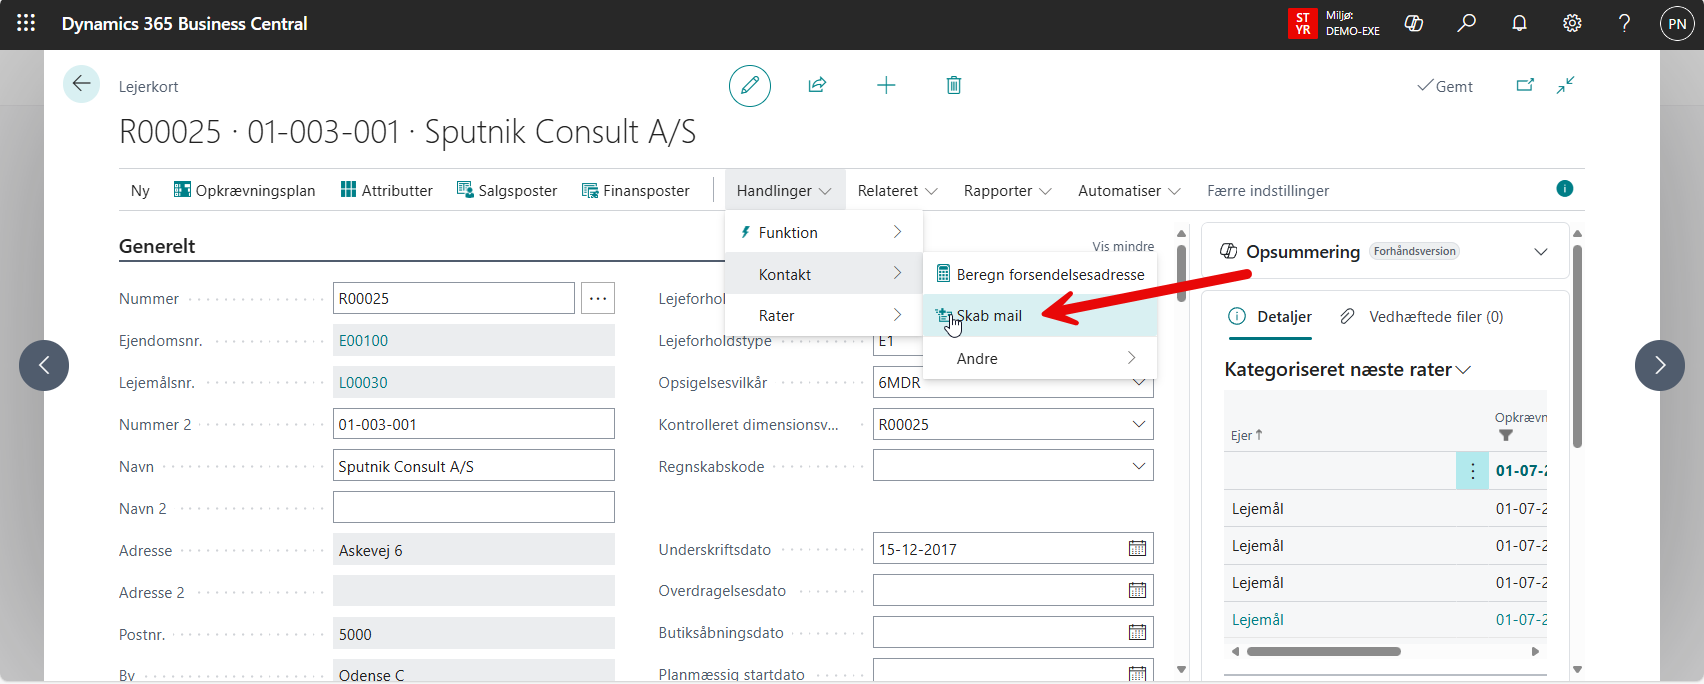Click the pencil edit icon
1704x684 pixels.
[750, 86]
